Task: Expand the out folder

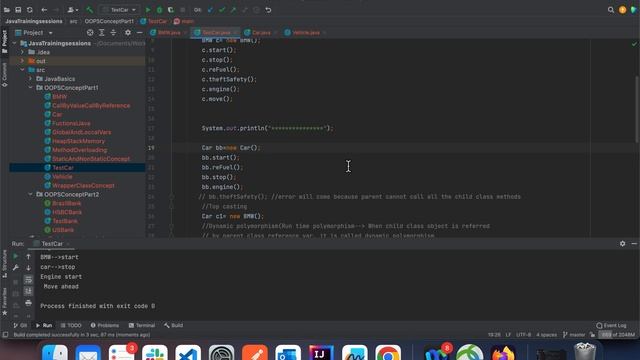Action: click(22, 61)
